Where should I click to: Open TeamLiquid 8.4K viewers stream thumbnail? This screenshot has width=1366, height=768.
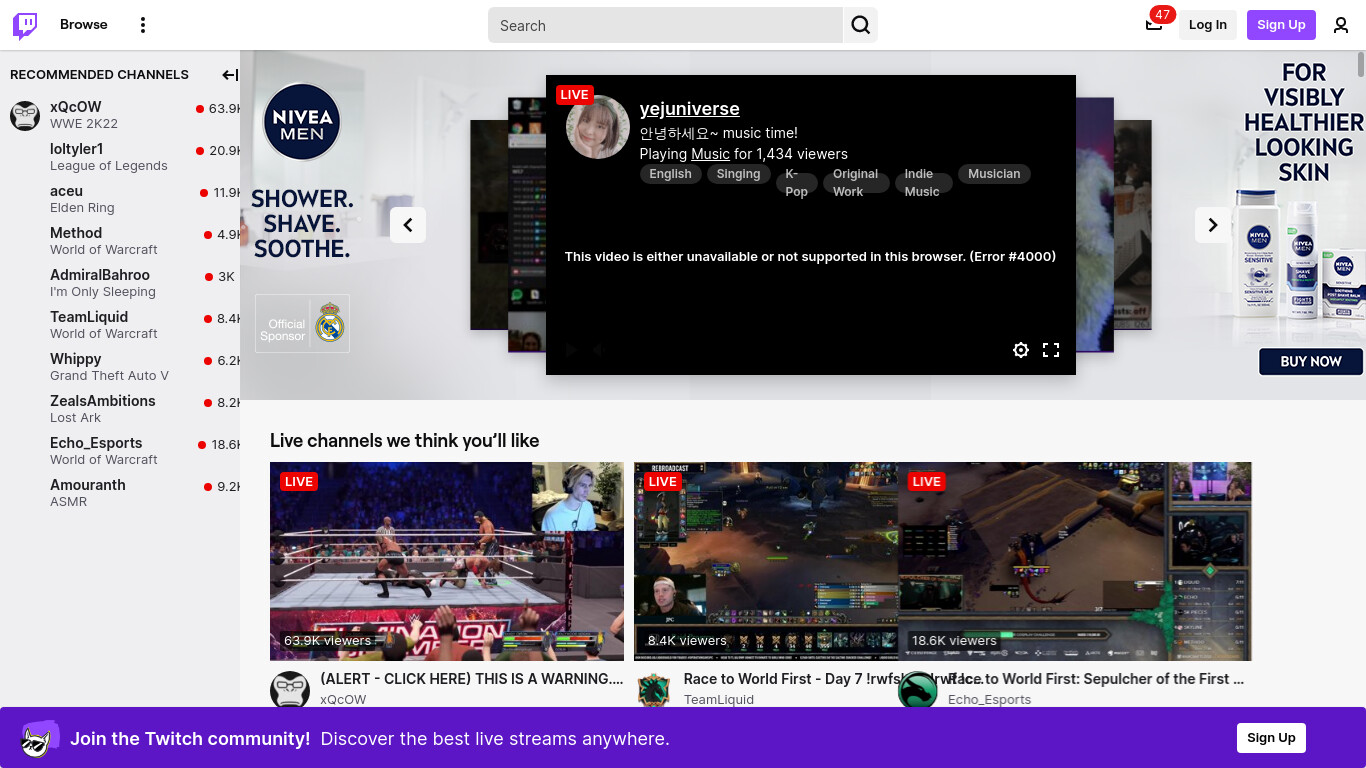(x=766, y=561)
